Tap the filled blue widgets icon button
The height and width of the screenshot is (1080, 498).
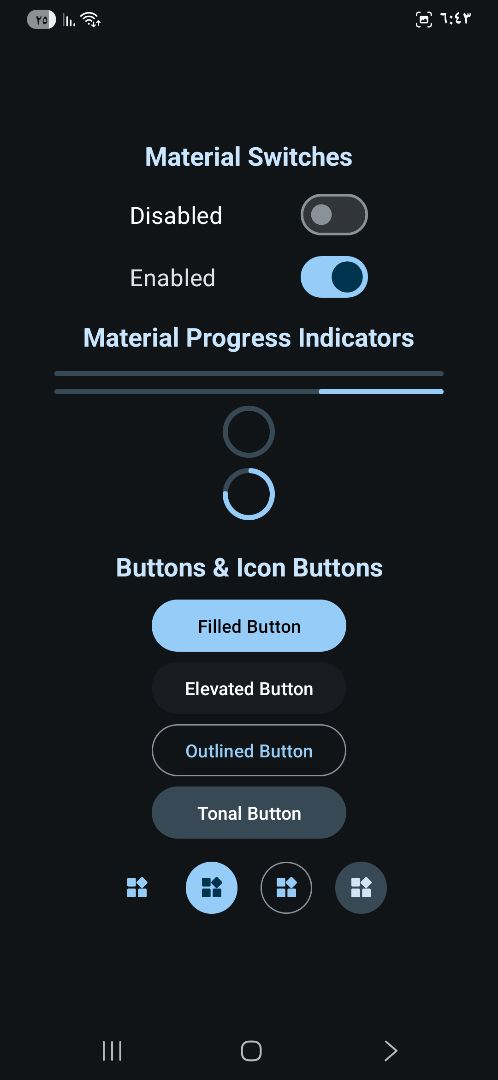point(211,888)
